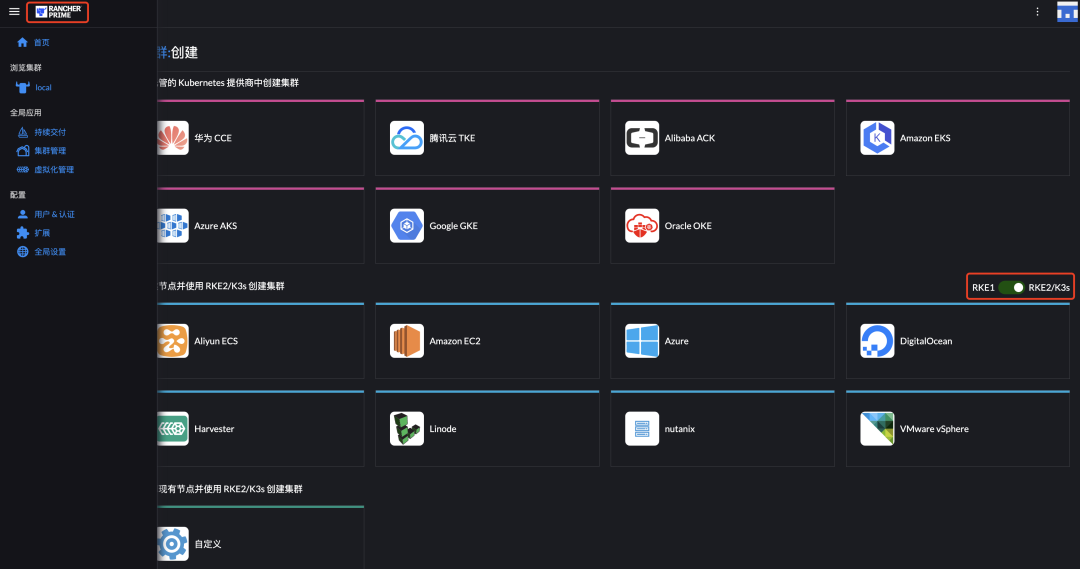Select the RKE1 label

coord(983,287)
